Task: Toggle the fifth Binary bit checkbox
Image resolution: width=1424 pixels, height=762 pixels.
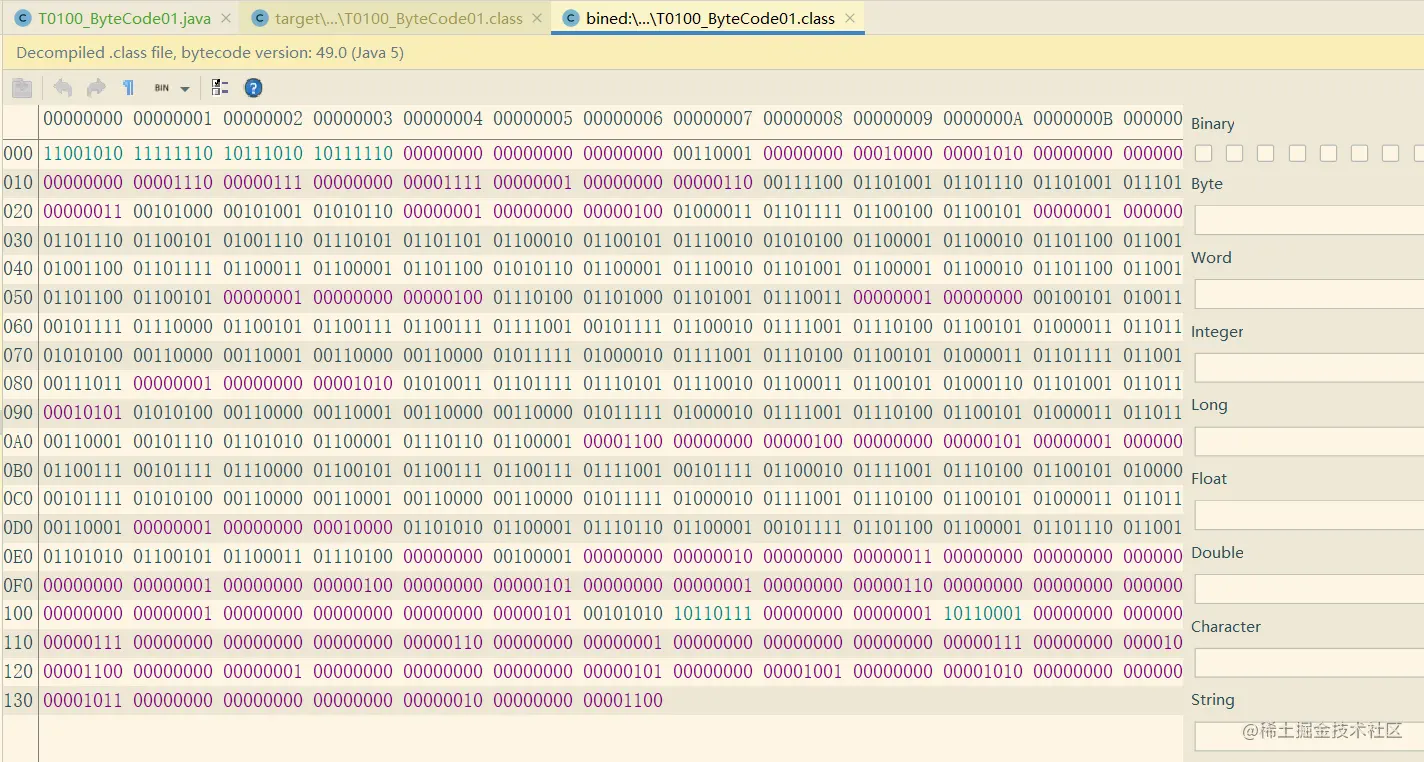Action: coord(1328,153)
